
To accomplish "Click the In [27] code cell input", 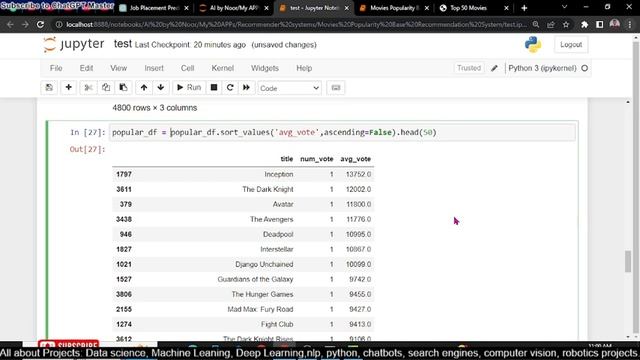I will pos(342,132).
